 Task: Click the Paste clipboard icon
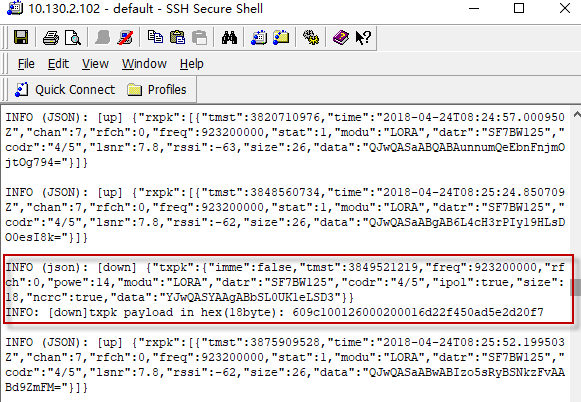(177, 37)
